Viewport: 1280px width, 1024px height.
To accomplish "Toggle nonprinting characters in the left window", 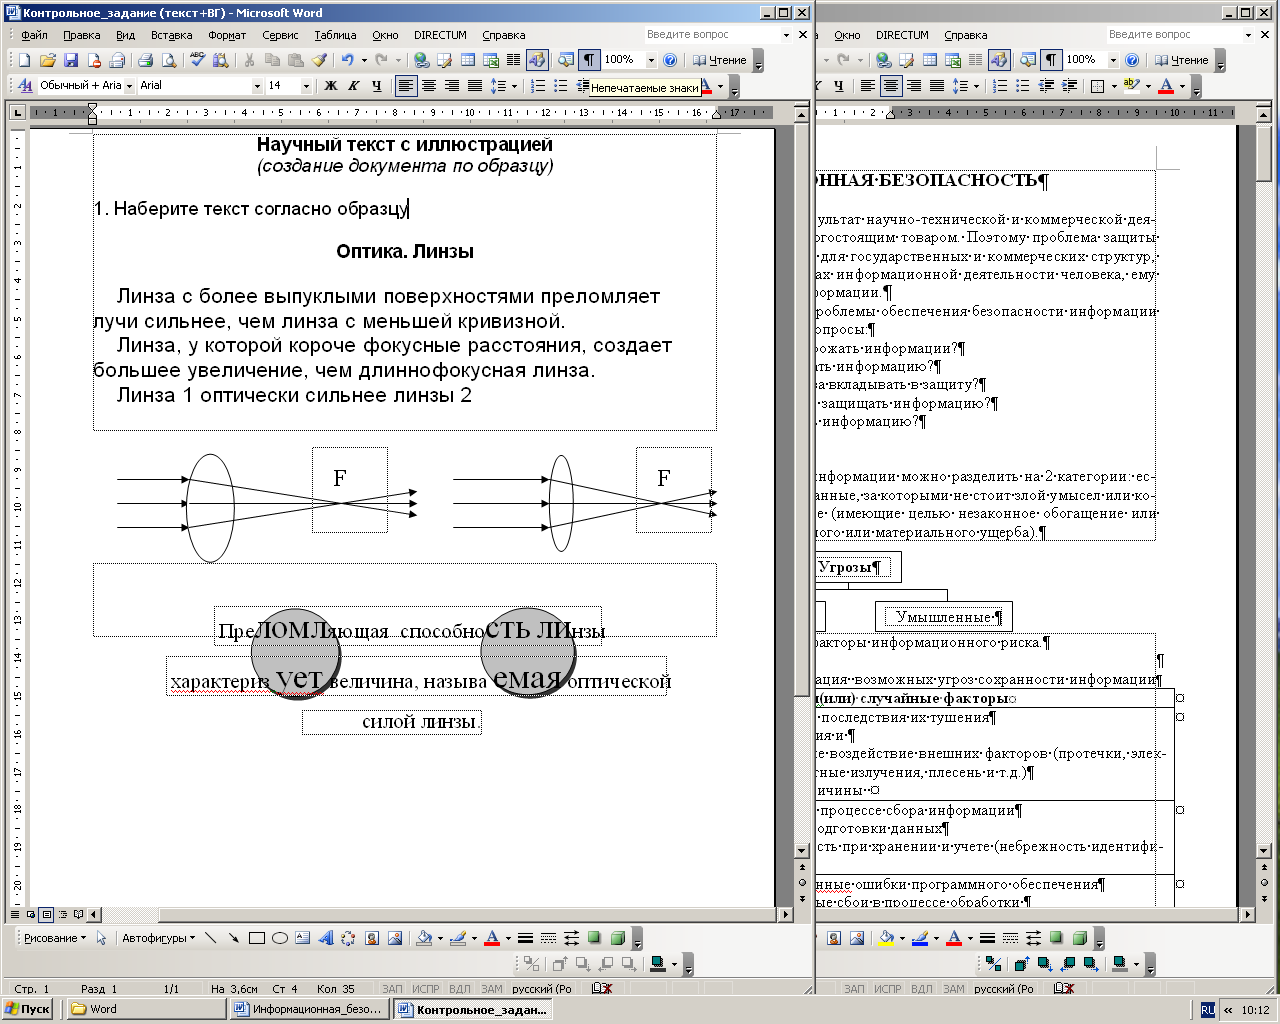I will [x=589, y=60].
